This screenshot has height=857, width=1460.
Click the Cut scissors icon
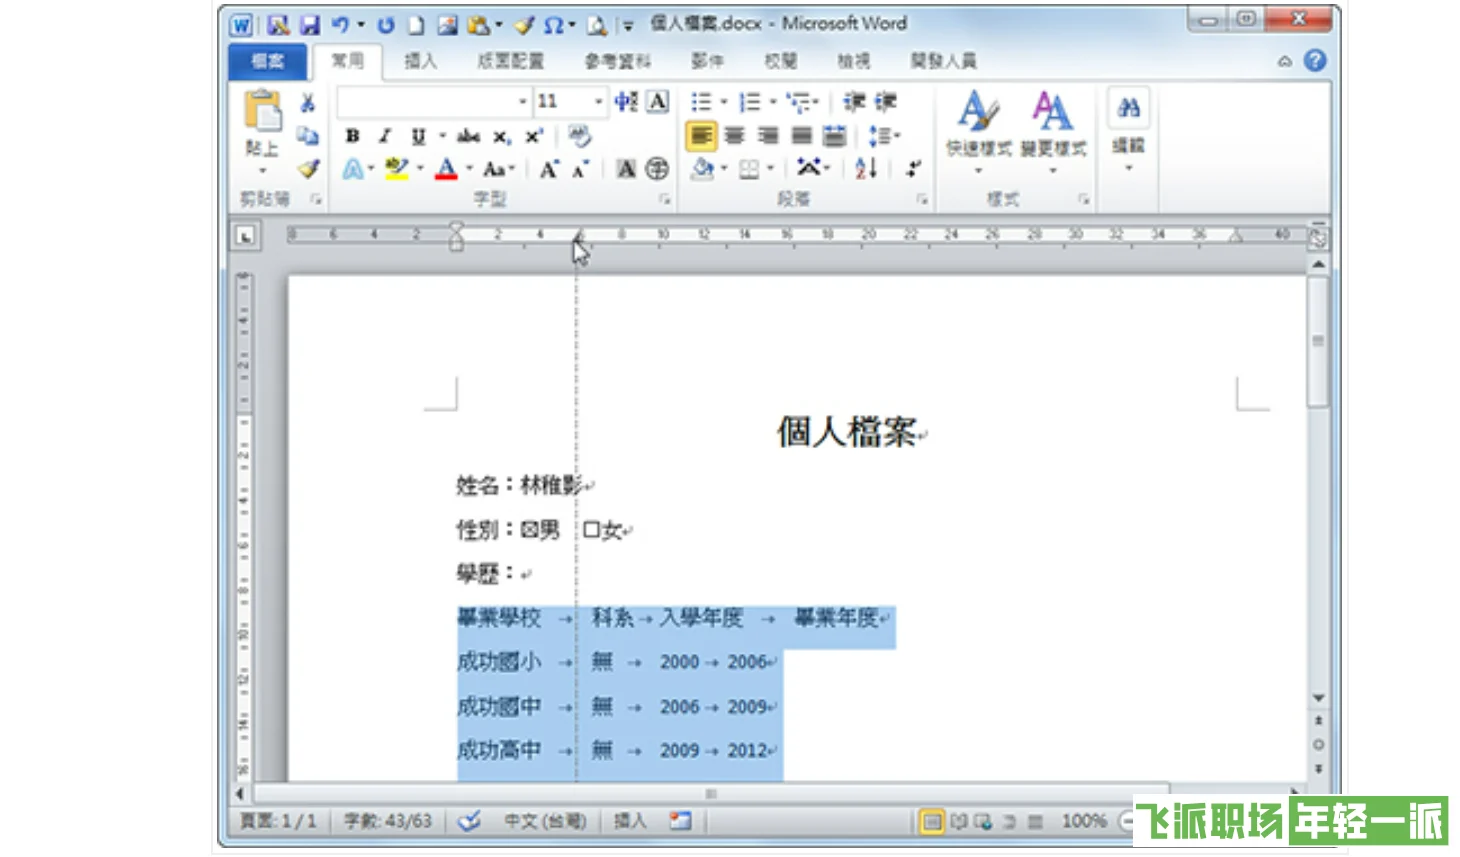[x=308, y=102]
